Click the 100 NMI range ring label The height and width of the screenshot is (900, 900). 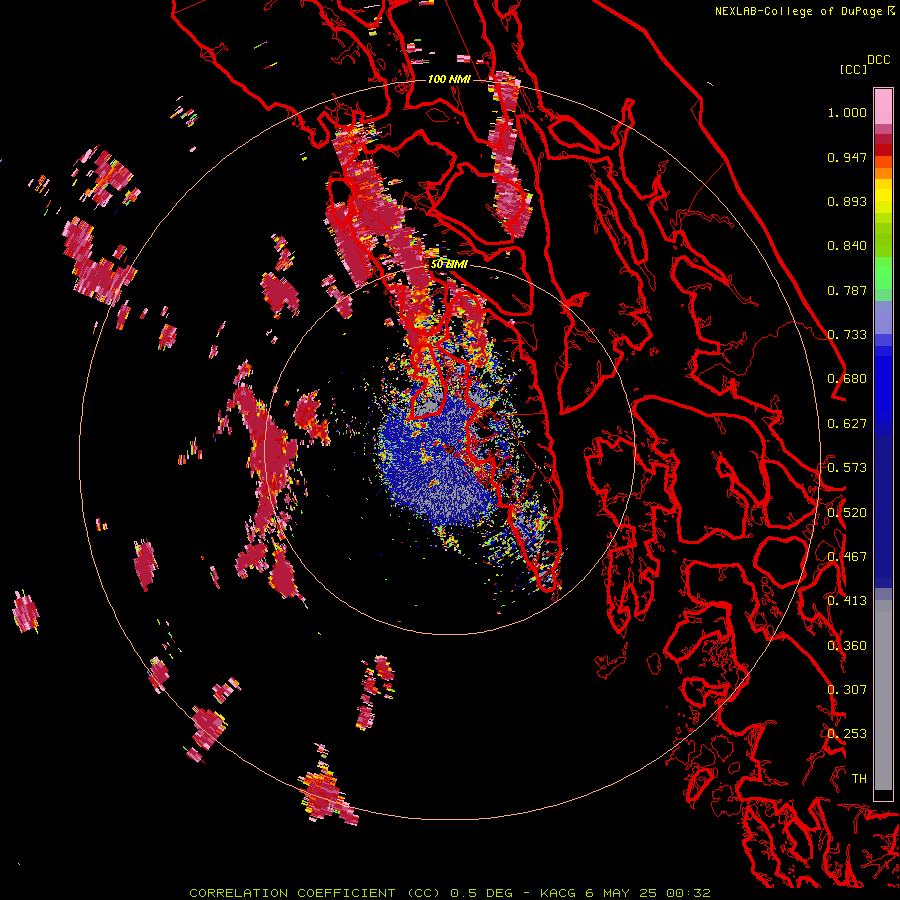tap(449, 79)
